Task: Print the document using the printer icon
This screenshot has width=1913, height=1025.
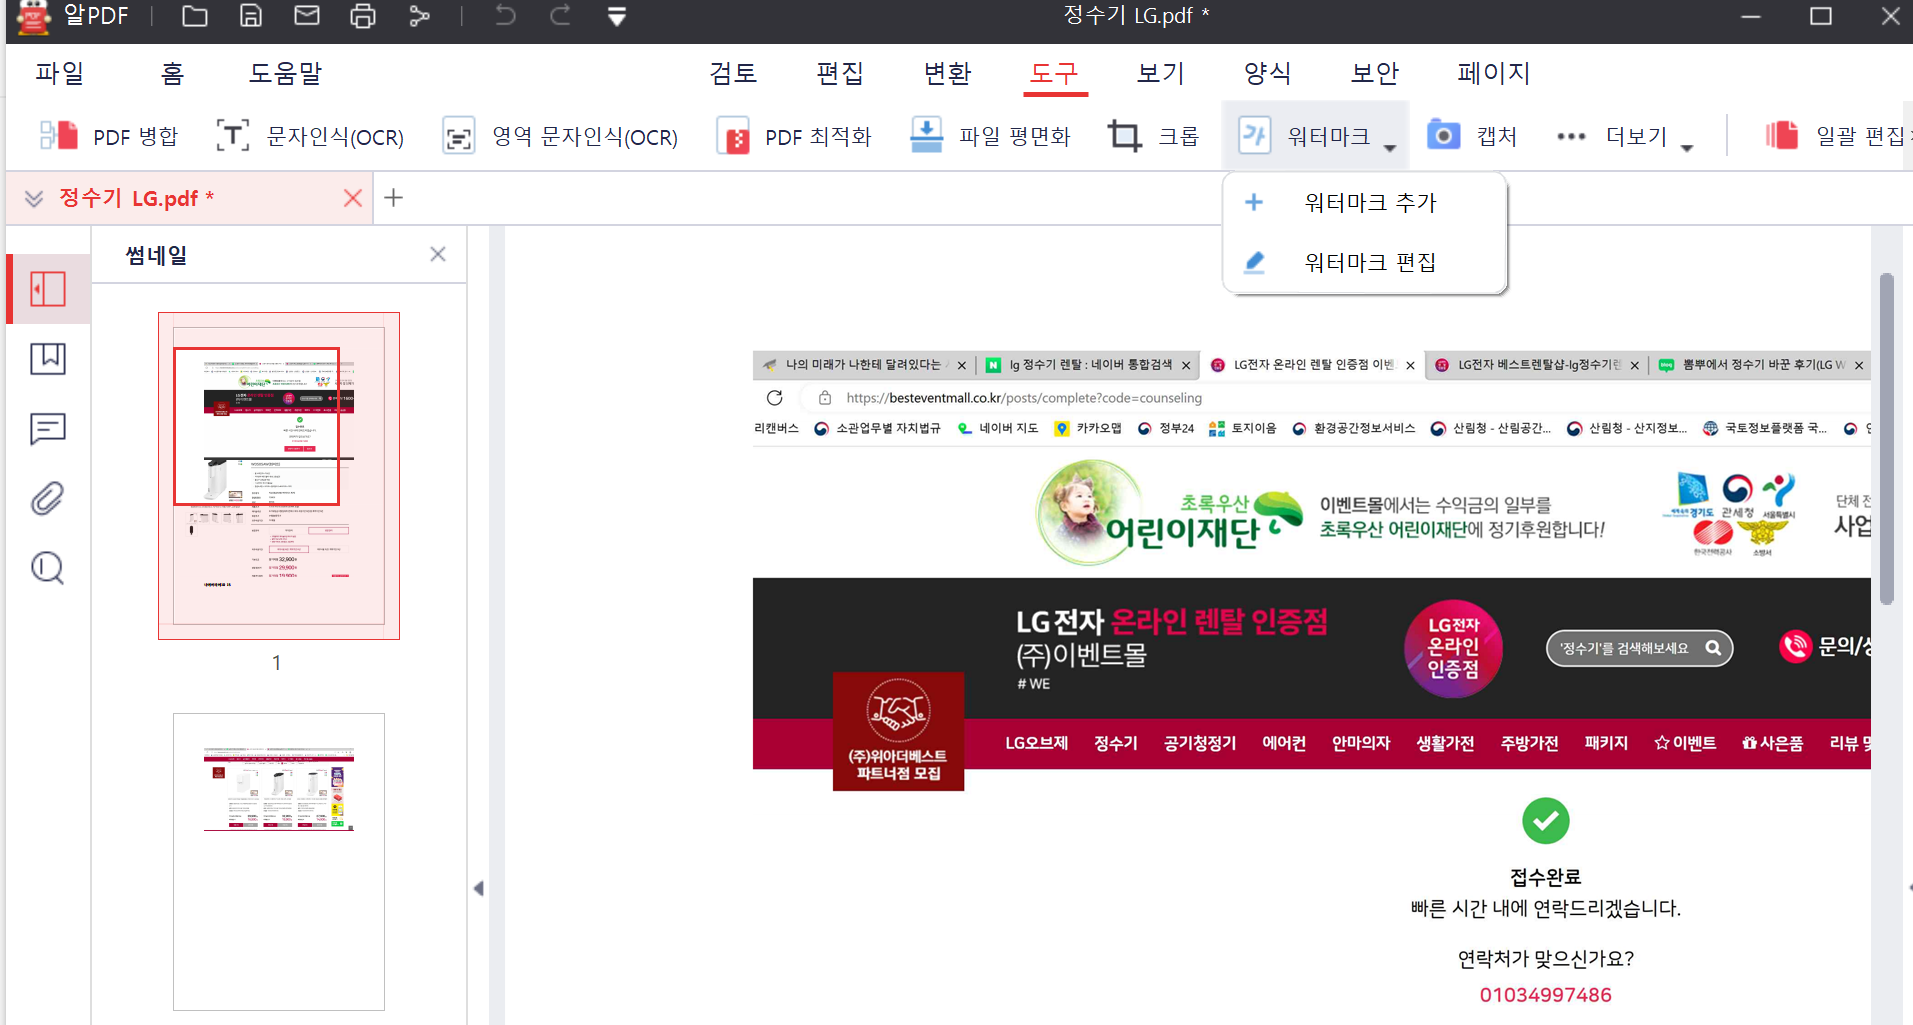Action: coord(363,16)
